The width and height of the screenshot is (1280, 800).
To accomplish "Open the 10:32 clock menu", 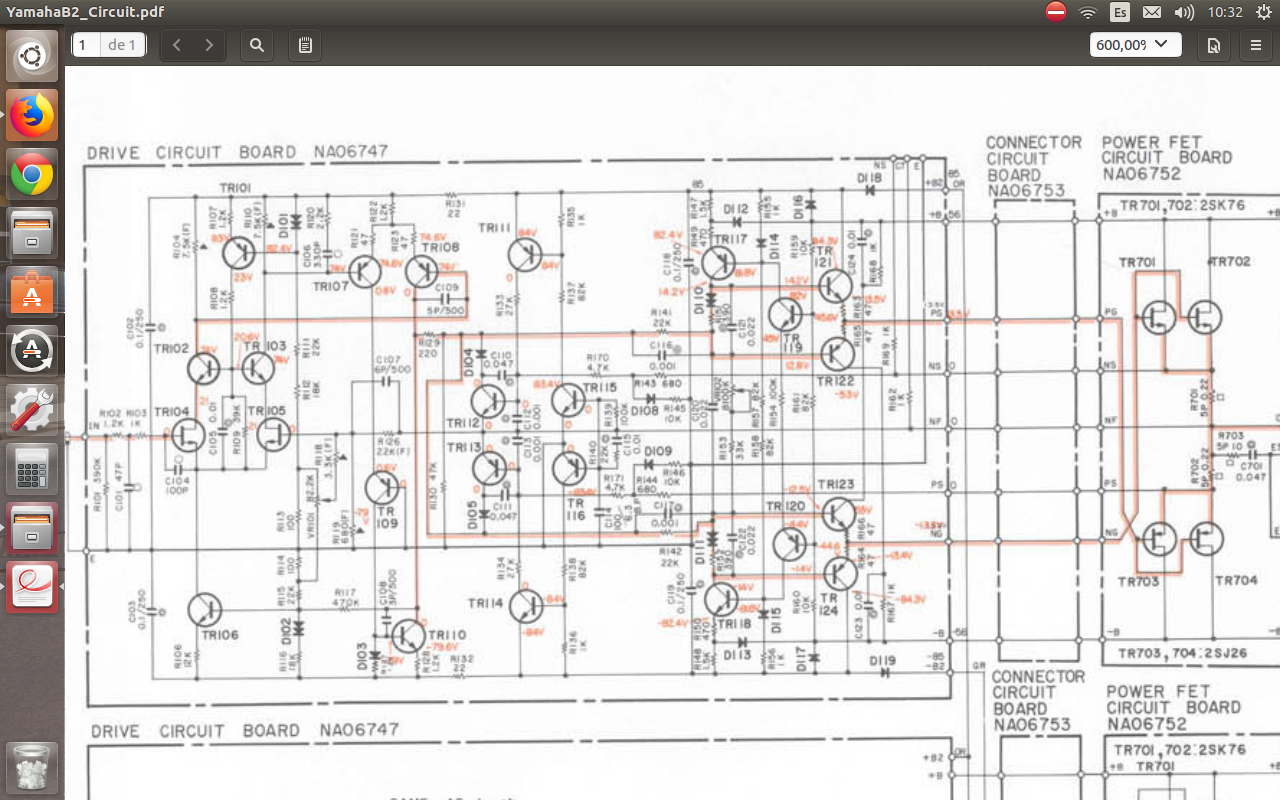I will click(1224, 12).
